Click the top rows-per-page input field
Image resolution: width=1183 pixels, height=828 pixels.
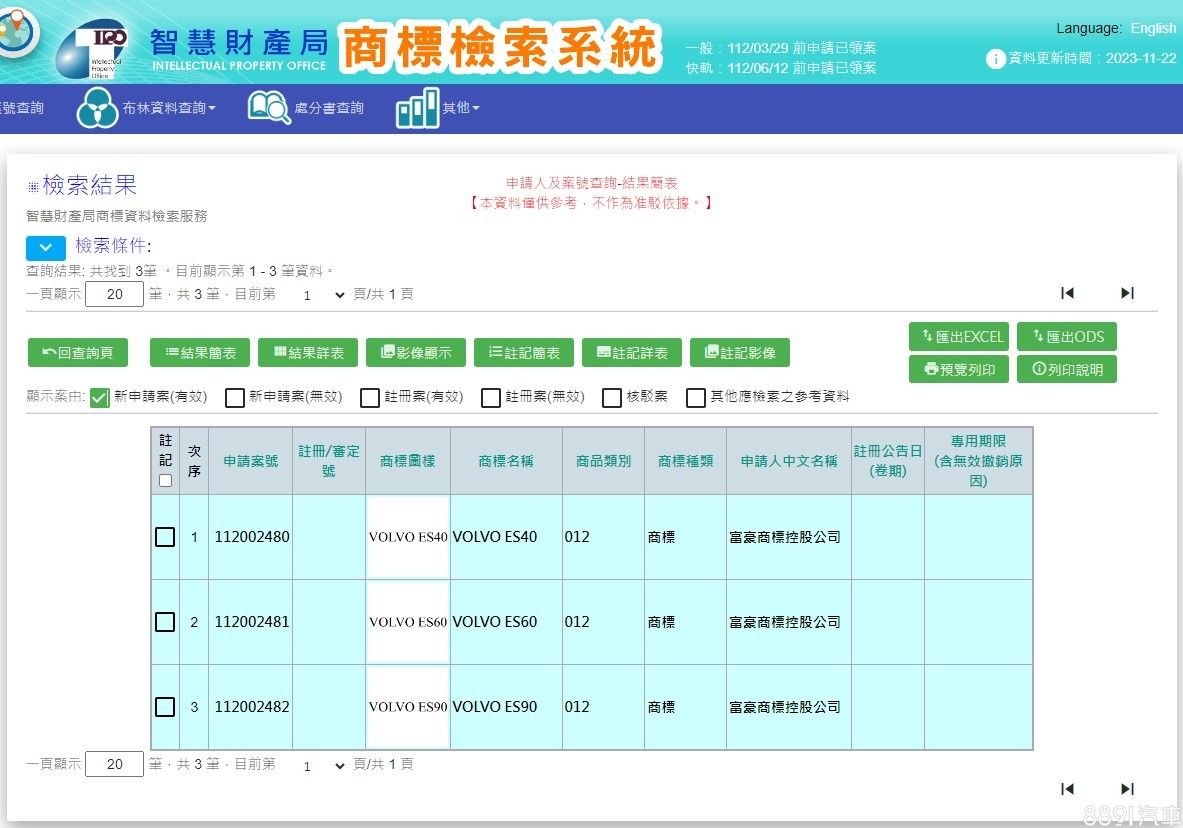(x=115, y=294)
